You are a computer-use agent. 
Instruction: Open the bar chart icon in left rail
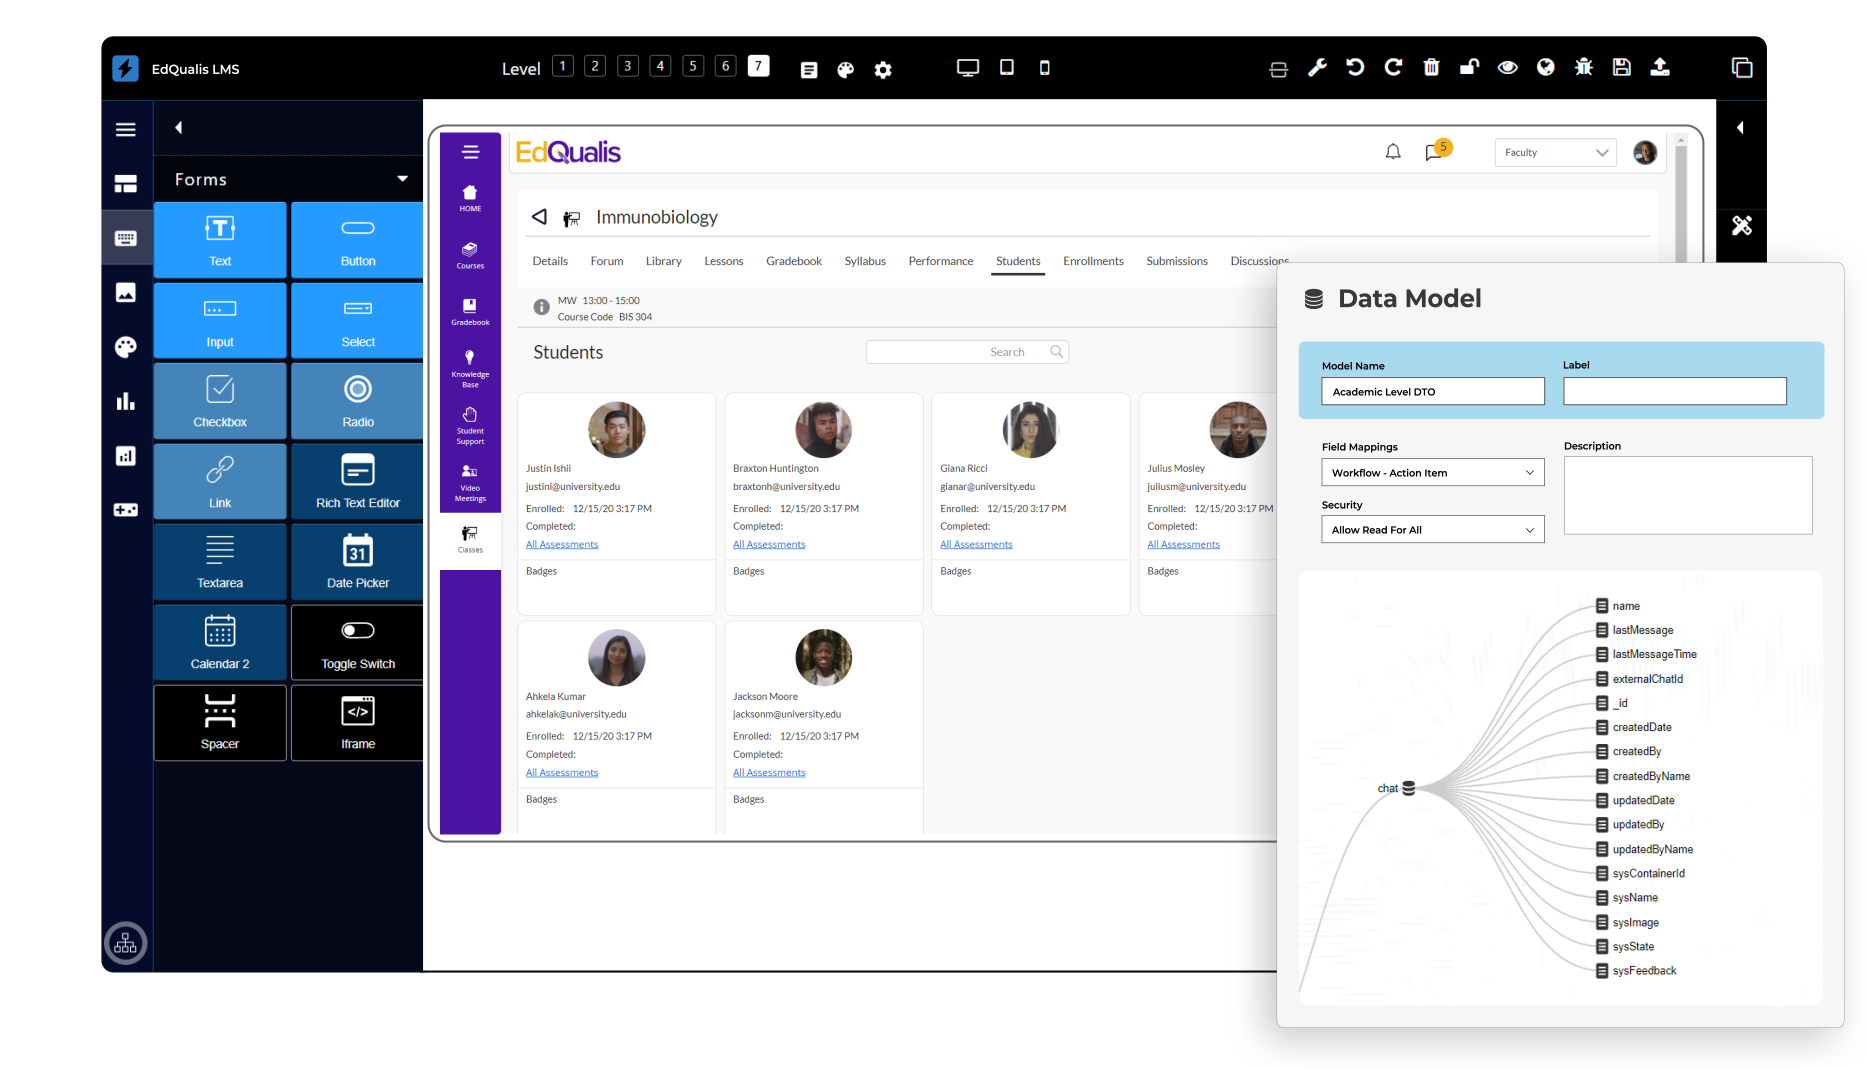click(126, 401)
